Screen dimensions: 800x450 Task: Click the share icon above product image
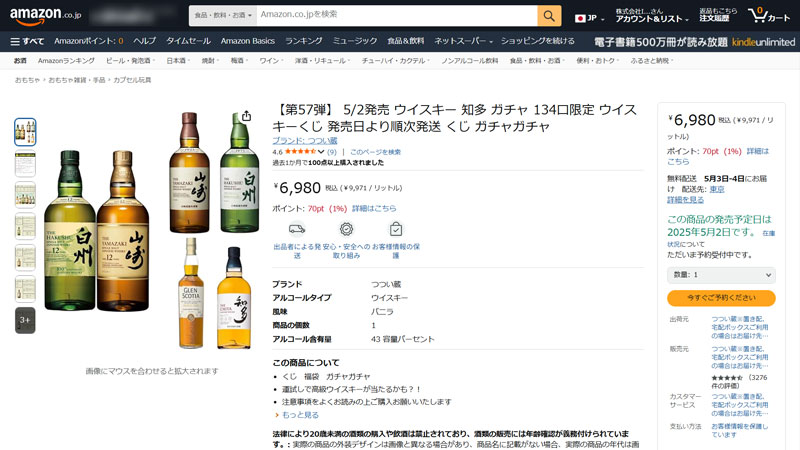point(246,116)
